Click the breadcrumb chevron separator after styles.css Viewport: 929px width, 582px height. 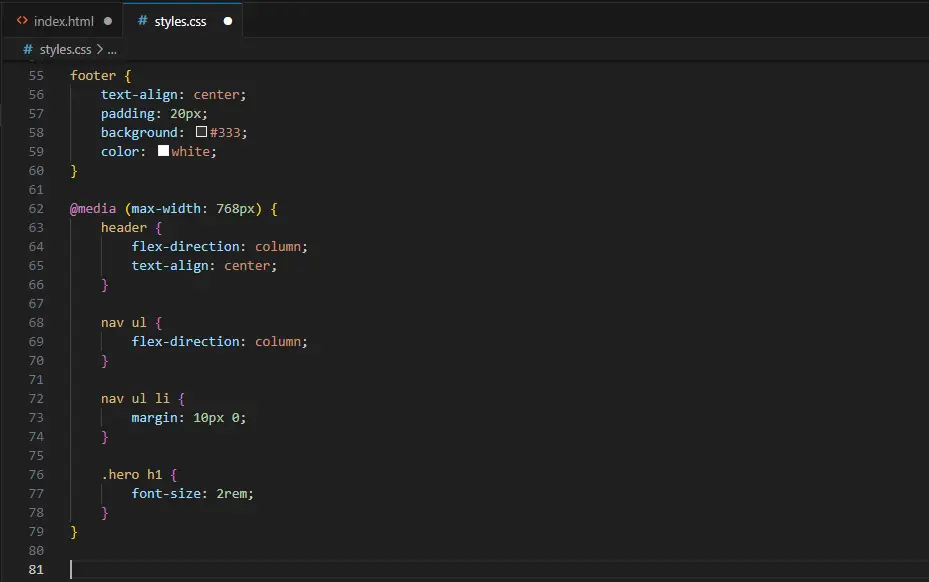click(x=100, y=49)
